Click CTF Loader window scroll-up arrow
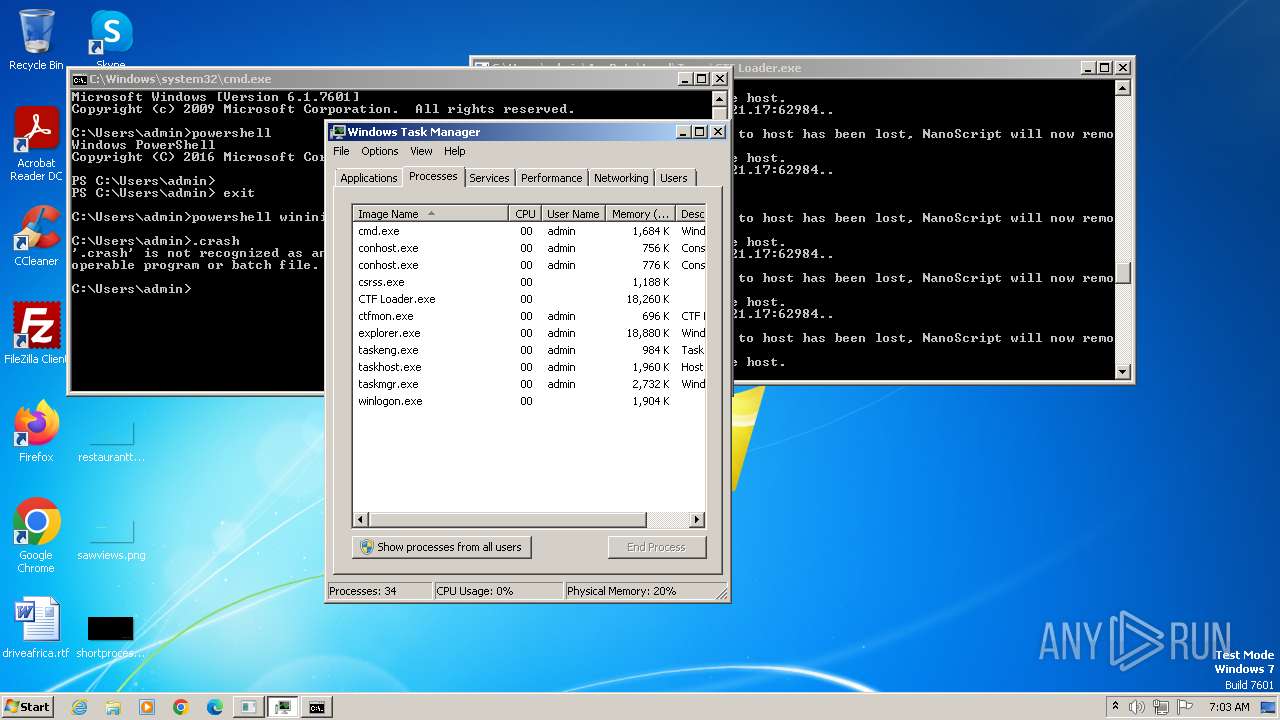 tap(1123, 88)
